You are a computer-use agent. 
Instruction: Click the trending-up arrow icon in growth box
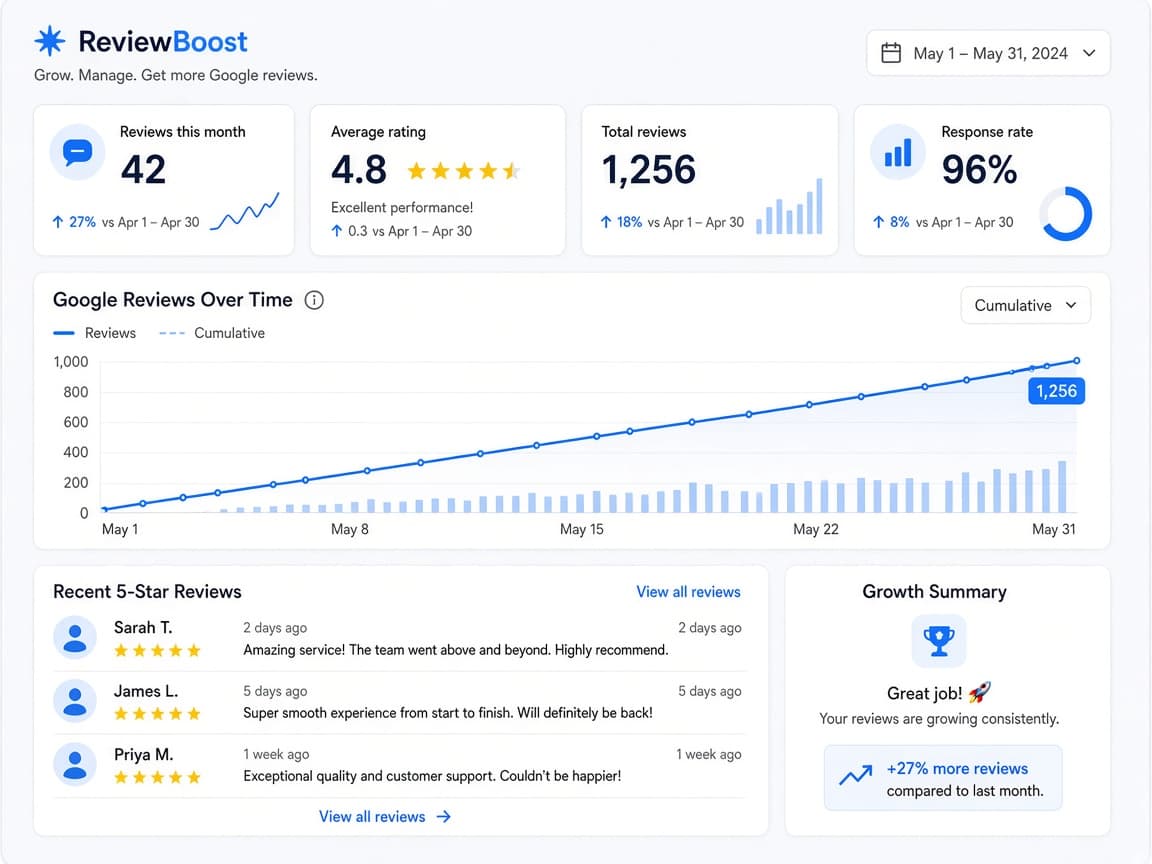coord(856,774)
